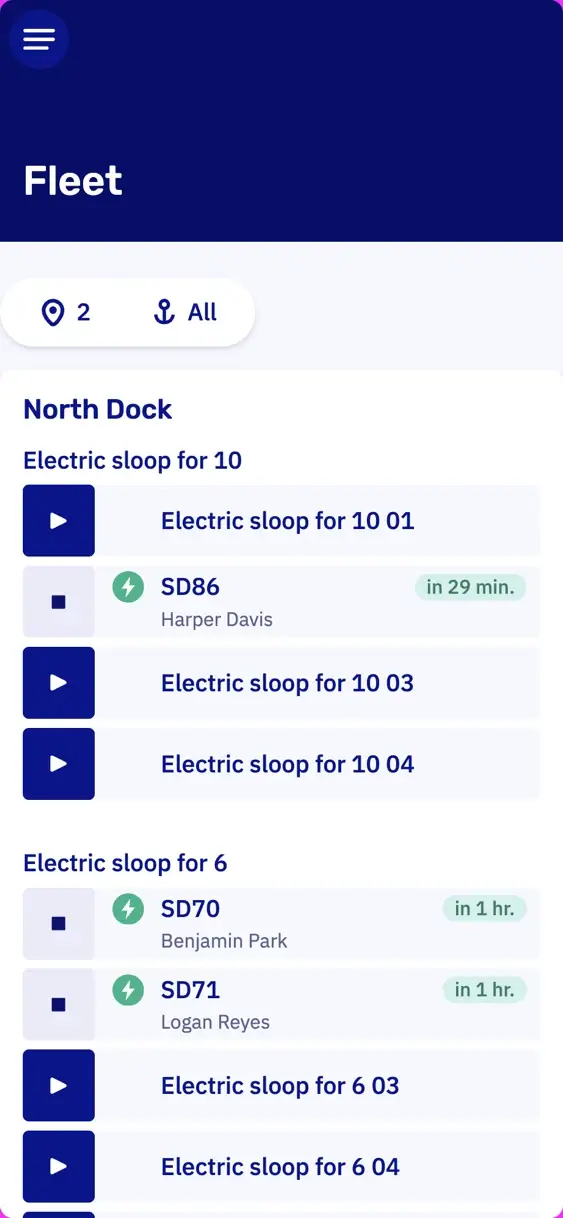563x1218 pixels.
Task: Open the hamburger menu
Action: [39, 39]
